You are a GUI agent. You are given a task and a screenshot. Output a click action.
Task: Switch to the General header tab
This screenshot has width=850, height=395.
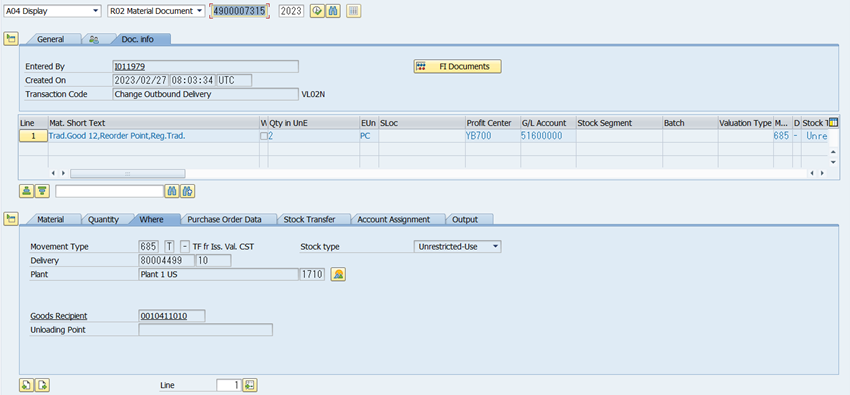pyautogui.click(x=50, y=39)
